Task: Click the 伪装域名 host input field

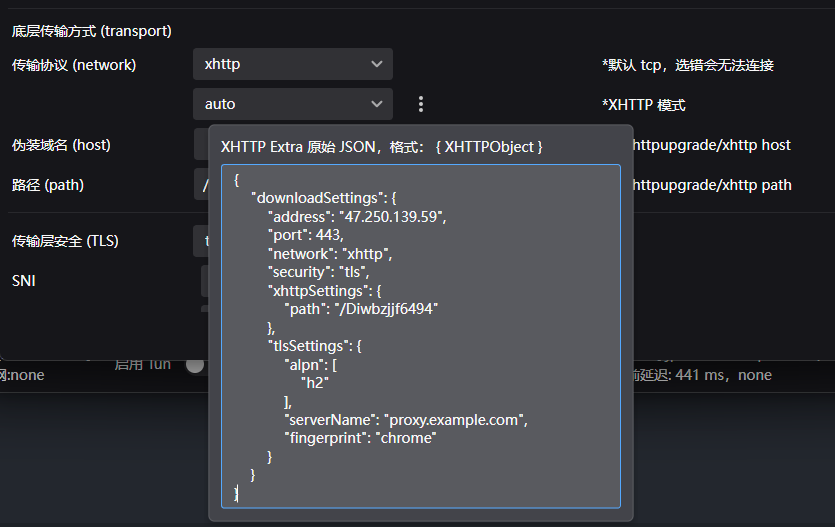Action: click(200, 145)
